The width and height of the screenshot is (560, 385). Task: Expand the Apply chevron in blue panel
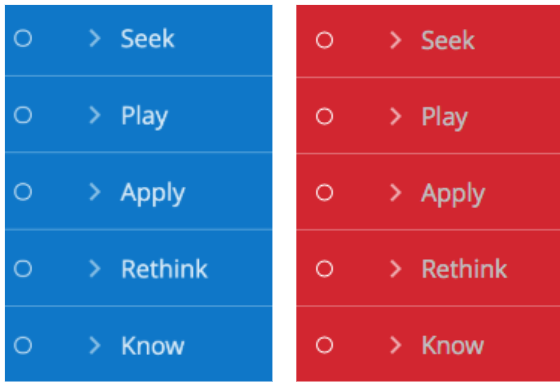(x=95, y=192)
